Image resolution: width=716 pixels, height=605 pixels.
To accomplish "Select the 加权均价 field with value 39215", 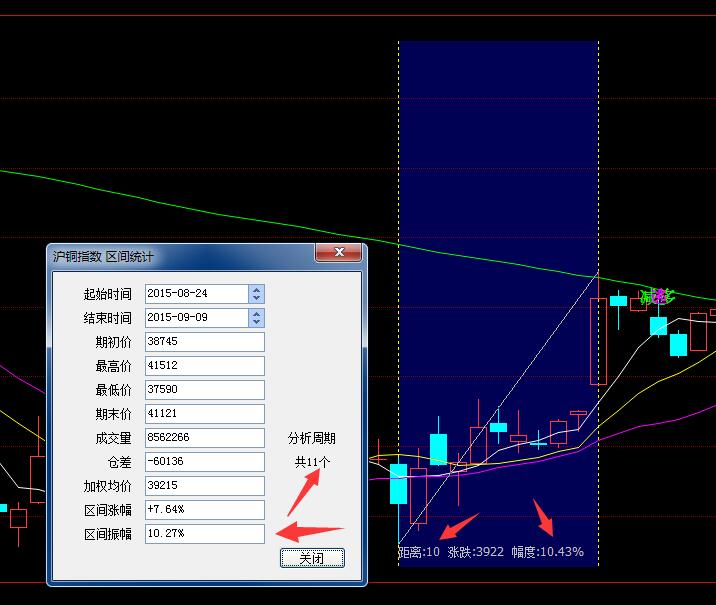I will (204, 486).
